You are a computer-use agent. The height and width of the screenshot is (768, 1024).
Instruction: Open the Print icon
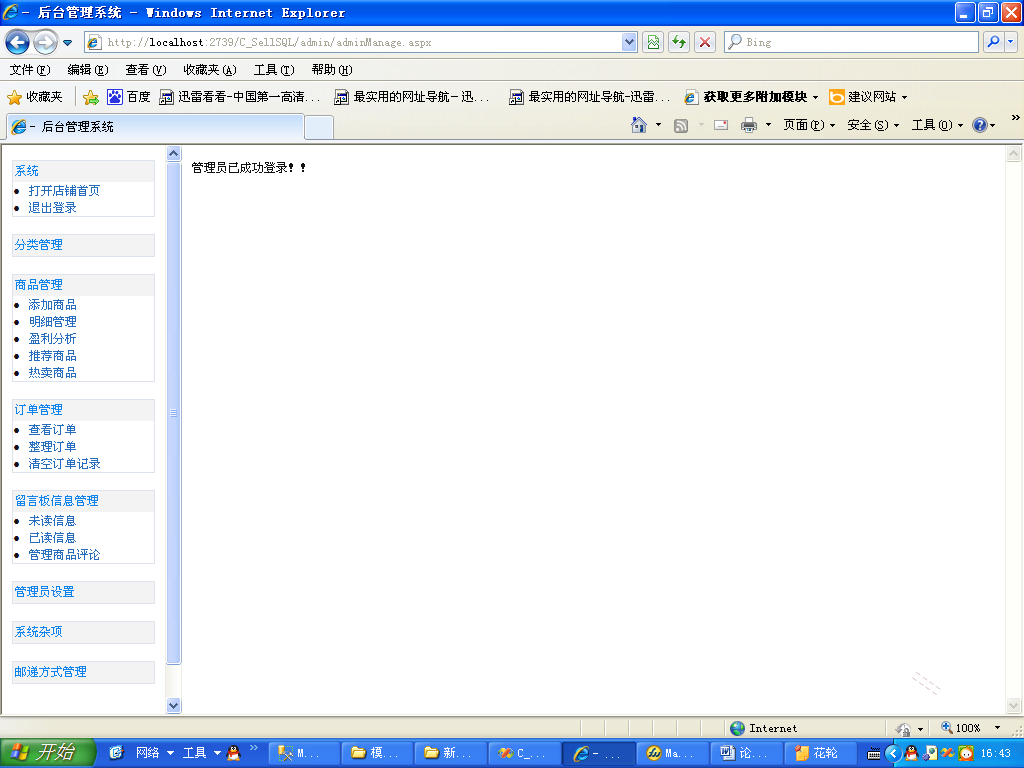[747, 124]
